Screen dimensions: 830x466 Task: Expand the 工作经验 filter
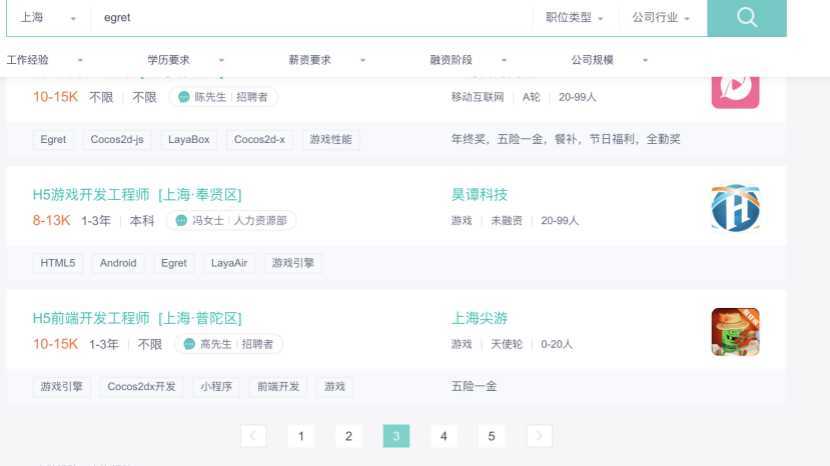[45, 60]
